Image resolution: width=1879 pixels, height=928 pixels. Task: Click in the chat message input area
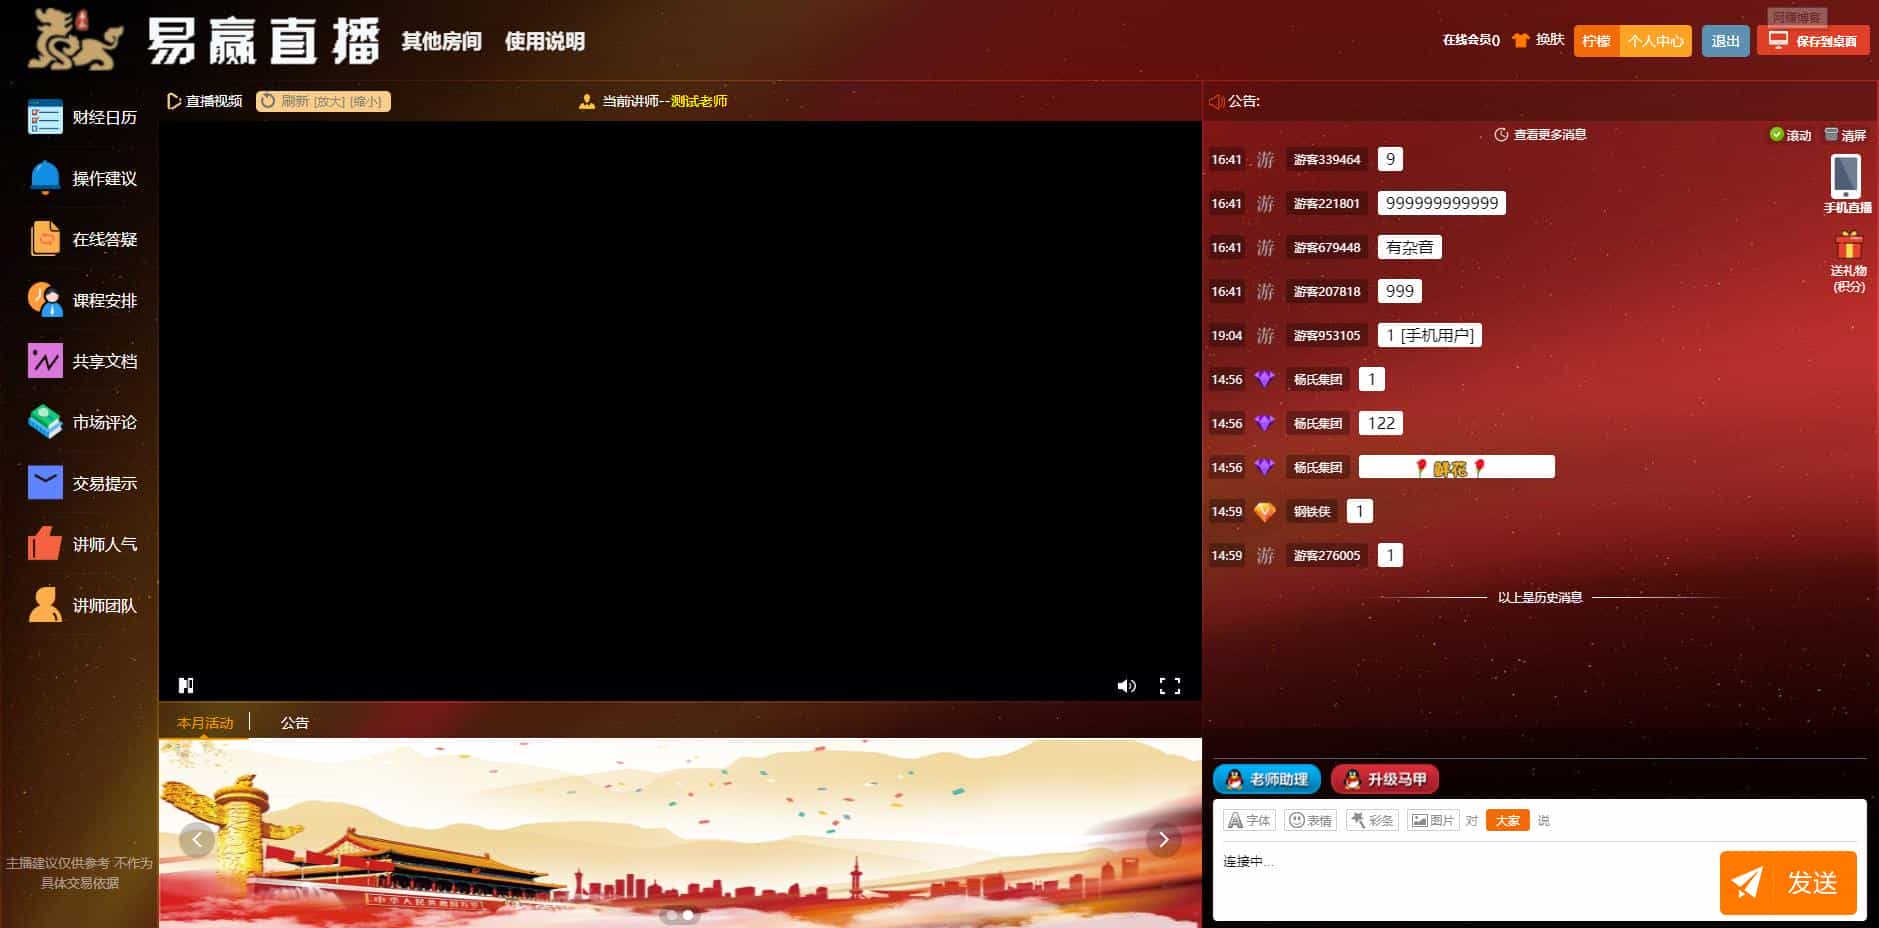(x=1465, y=880)
